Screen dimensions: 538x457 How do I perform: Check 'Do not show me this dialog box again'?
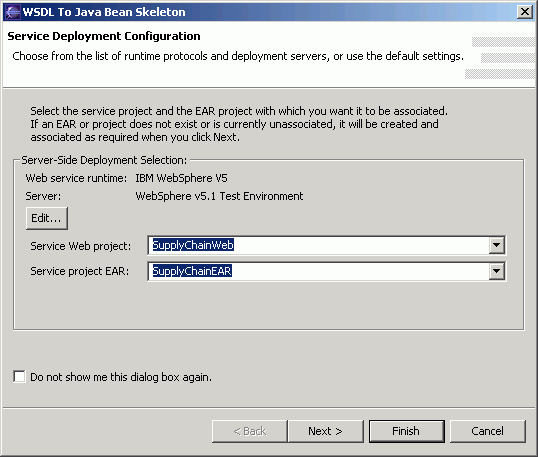(x=19, y=376)
